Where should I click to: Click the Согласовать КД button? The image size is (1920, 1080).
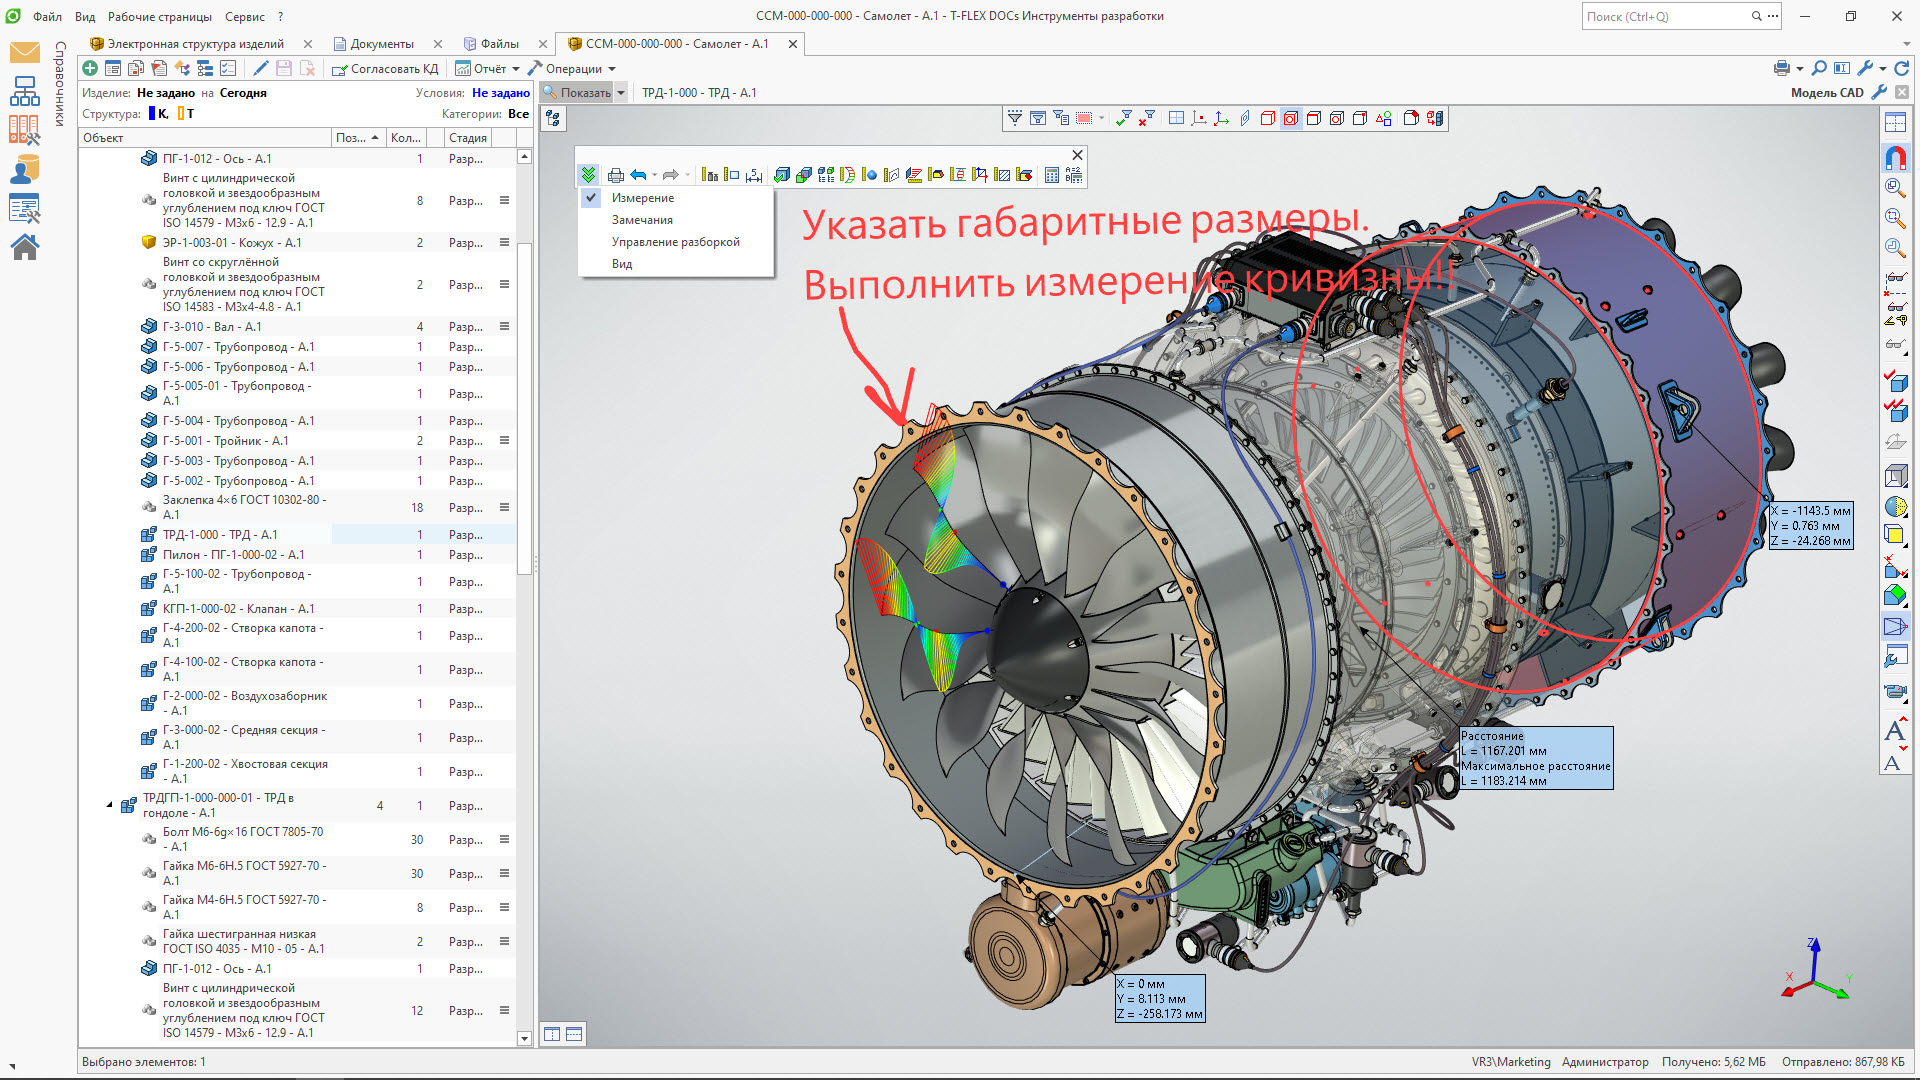[385, 69]
